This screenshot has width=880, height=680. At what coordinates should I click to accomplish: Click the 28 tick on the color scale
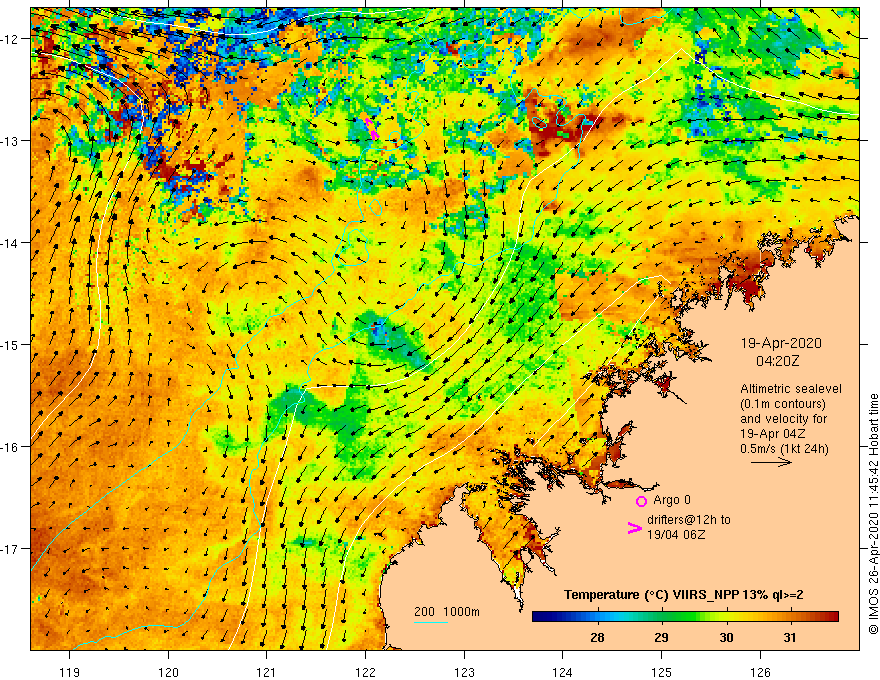click(x=597, y=637)
